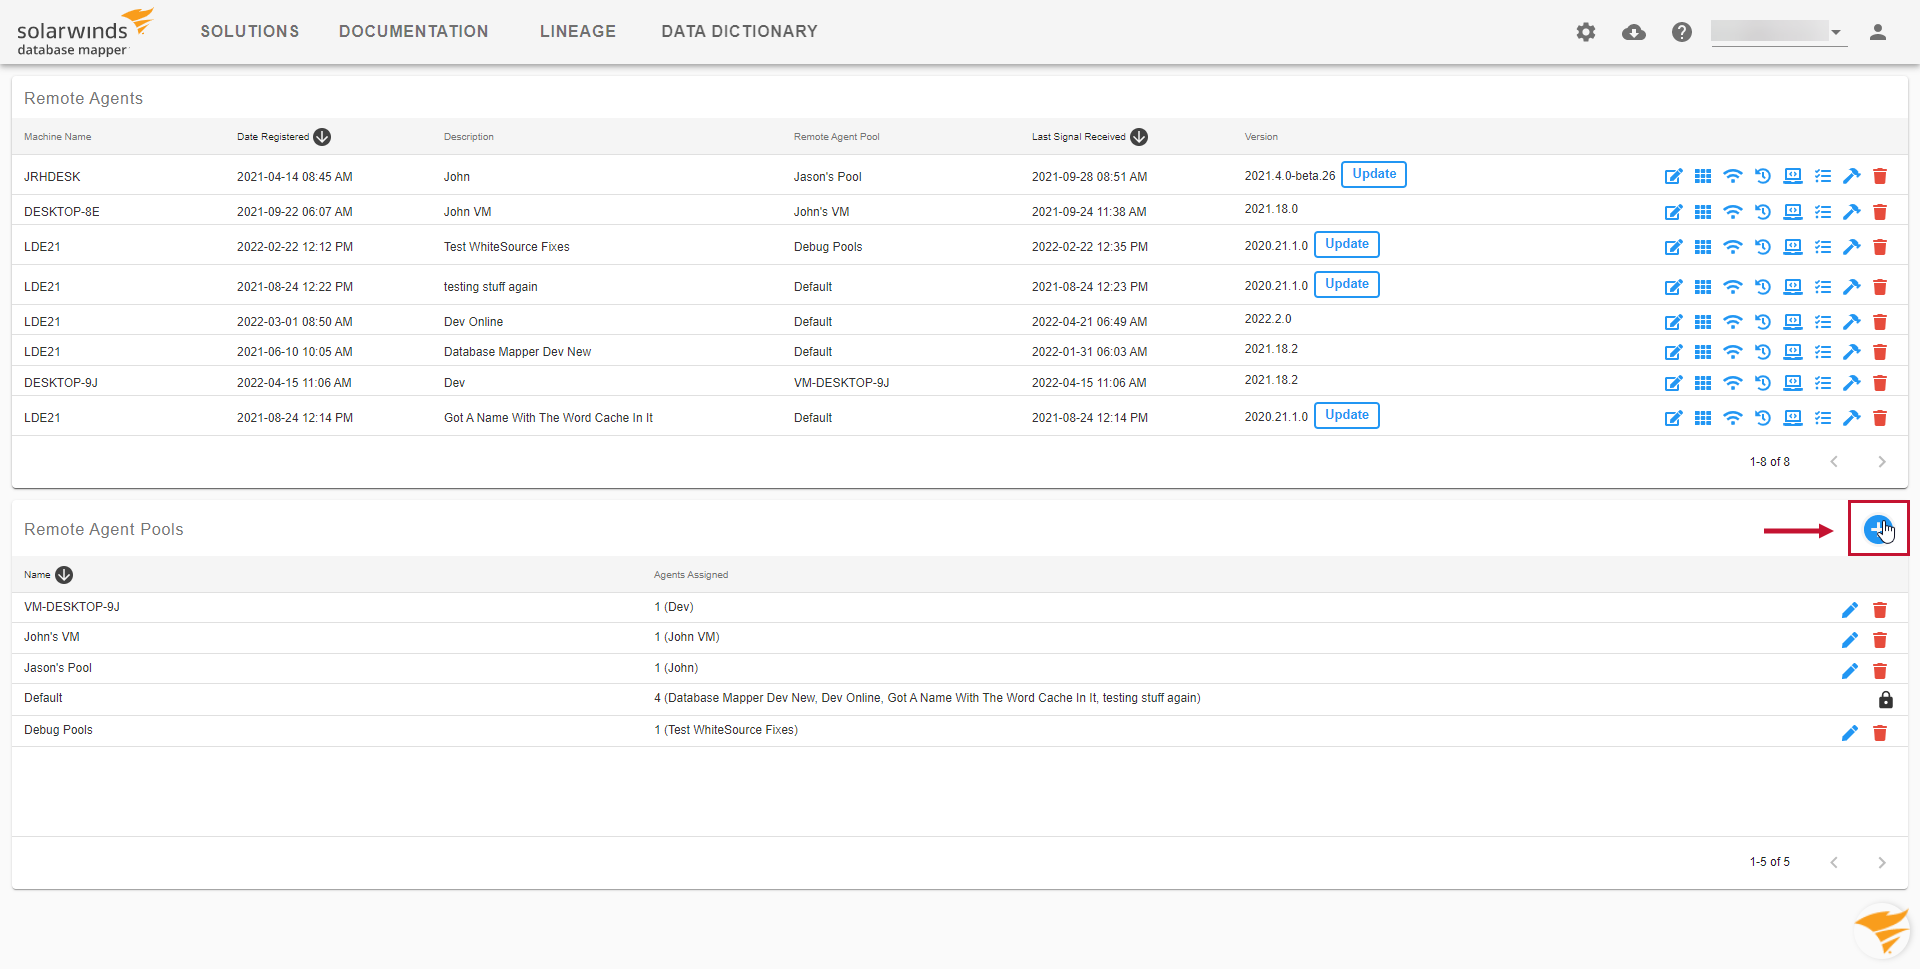This screenshot has width=1920, height=969.
Task: Open the user account icon
Action: (x=1878, y=32)
